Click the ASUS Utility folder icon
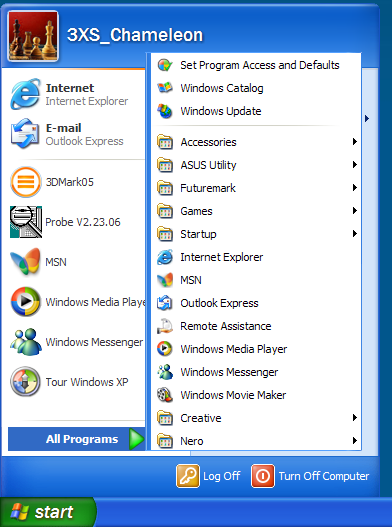Screen dimensions: 392x527 [165, 165]
